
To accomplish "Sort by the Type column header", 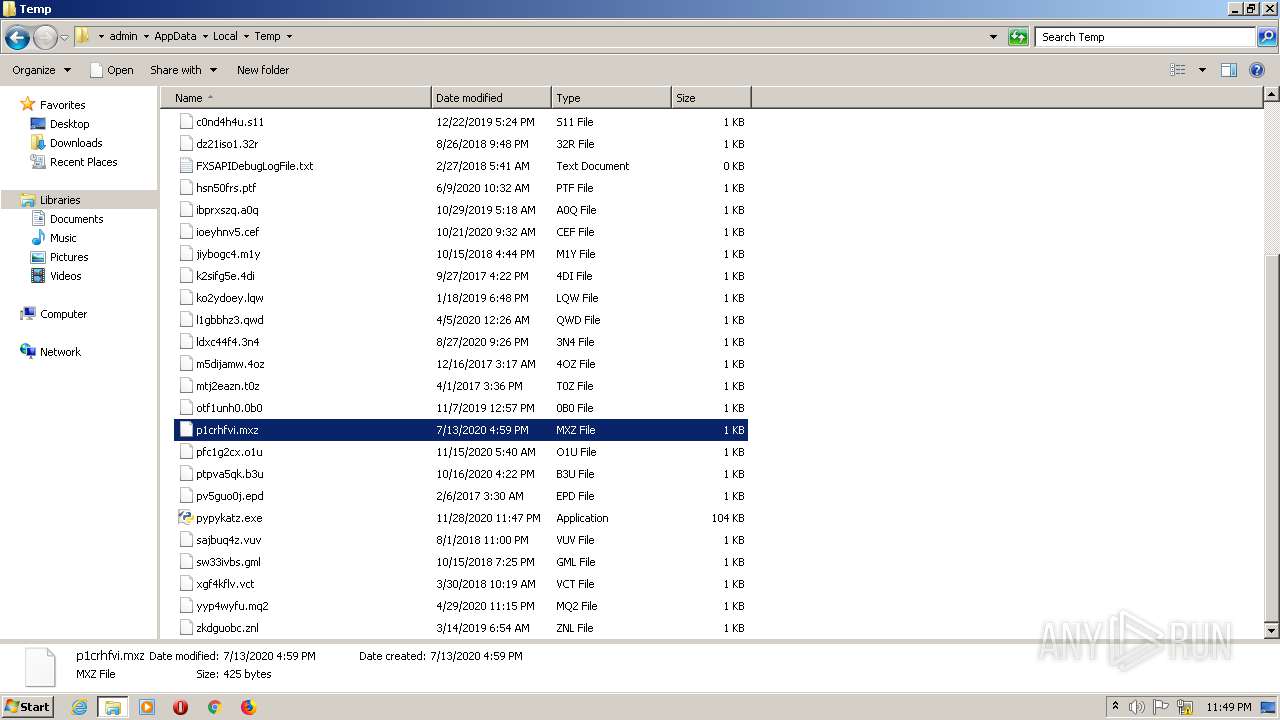I will [611, 98].
